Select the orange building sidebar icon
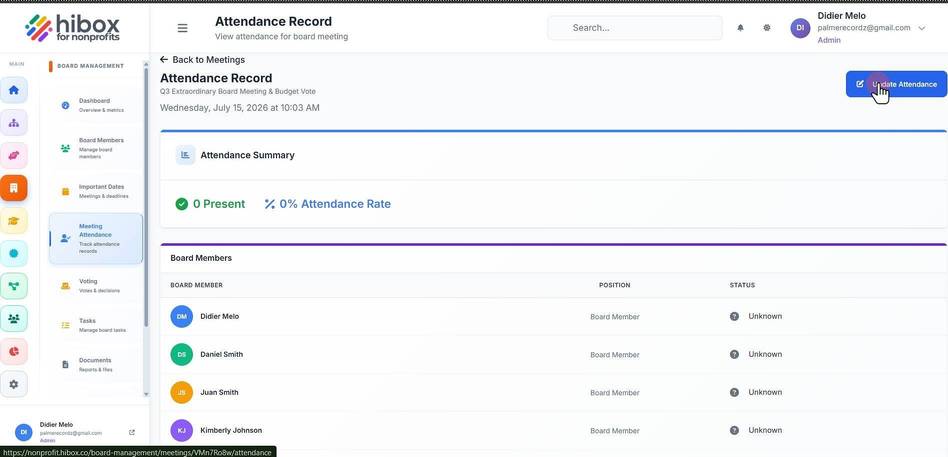Image resolution: width=948 pixels, height=457 pixels. point(14,188)
